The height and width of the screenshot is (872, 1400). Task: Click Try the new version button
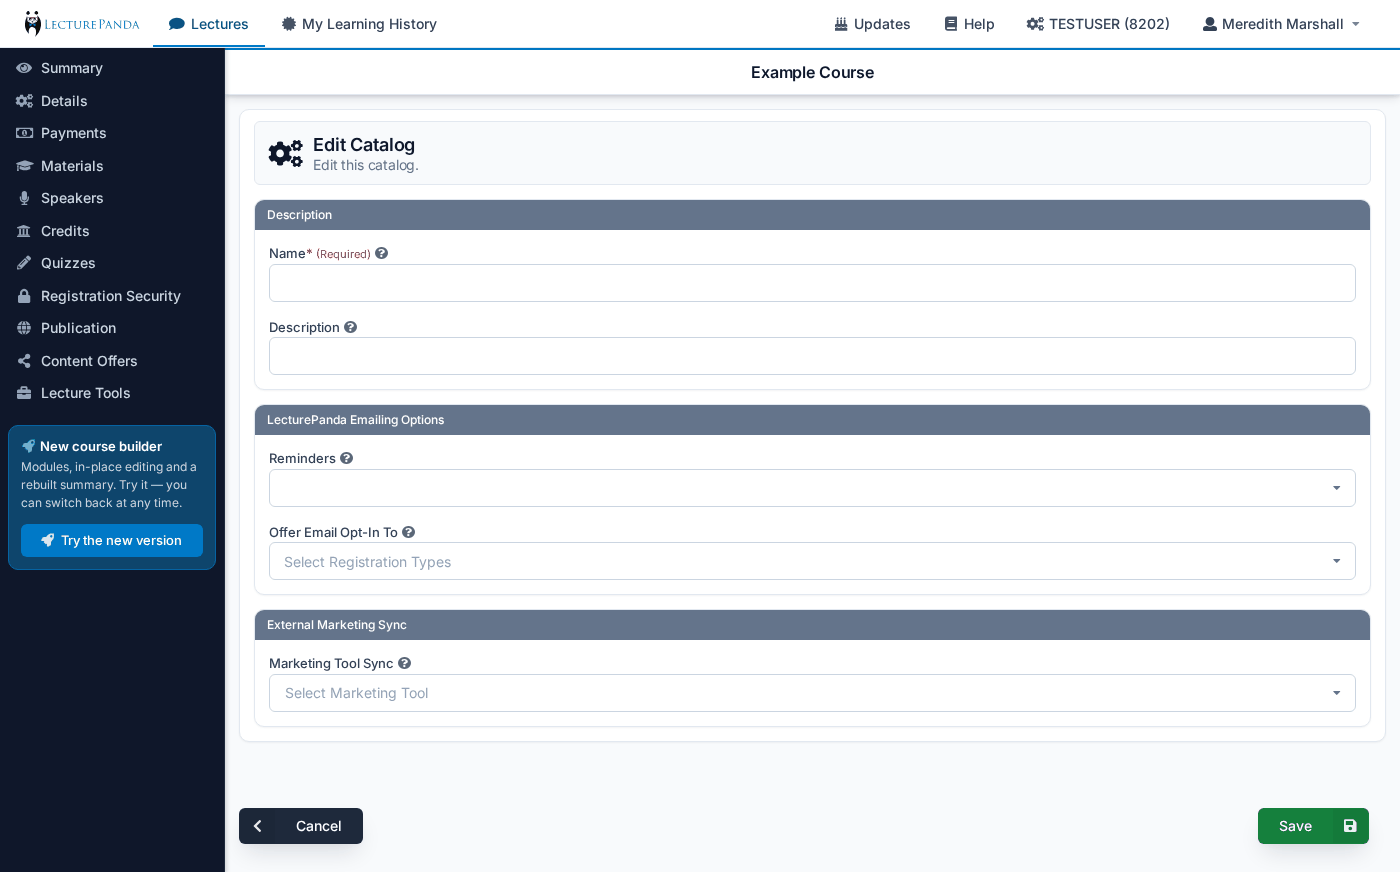112,540
